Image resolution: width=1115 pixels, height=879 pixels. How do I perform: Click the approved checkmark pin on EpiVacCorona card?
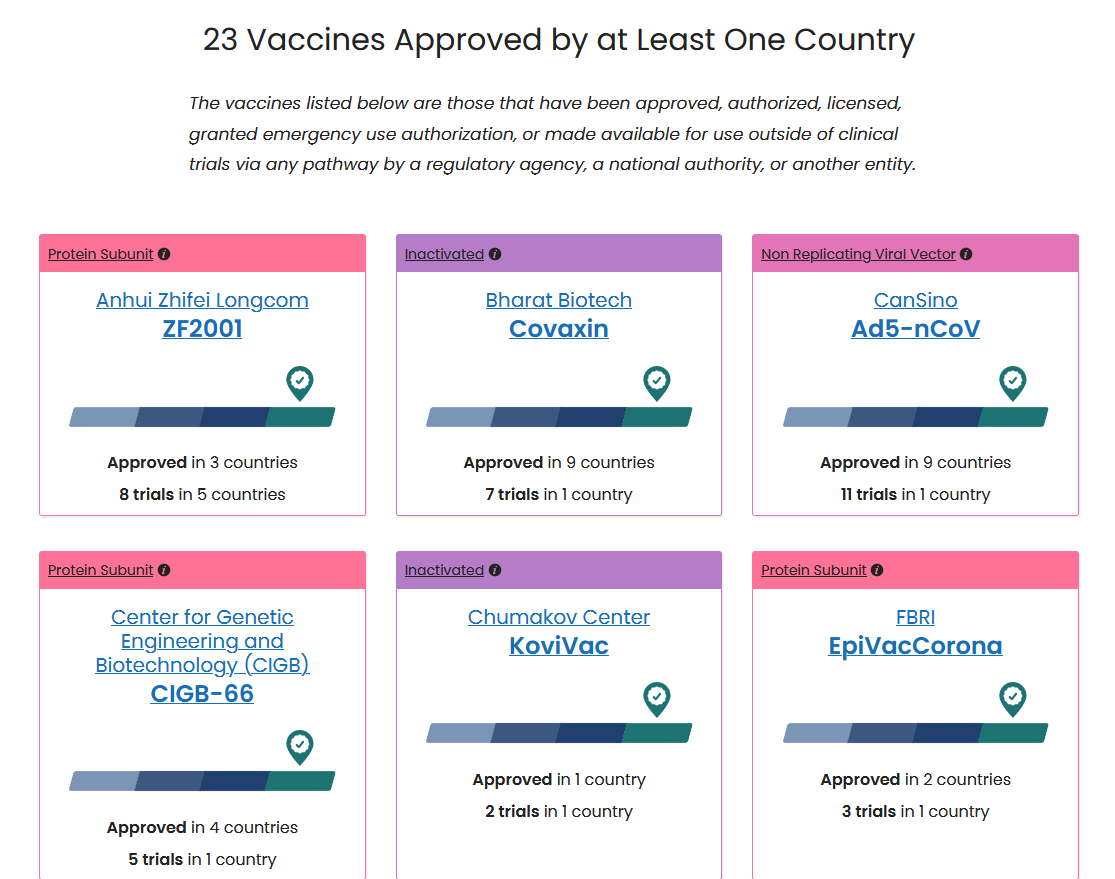click(1013, 700)
